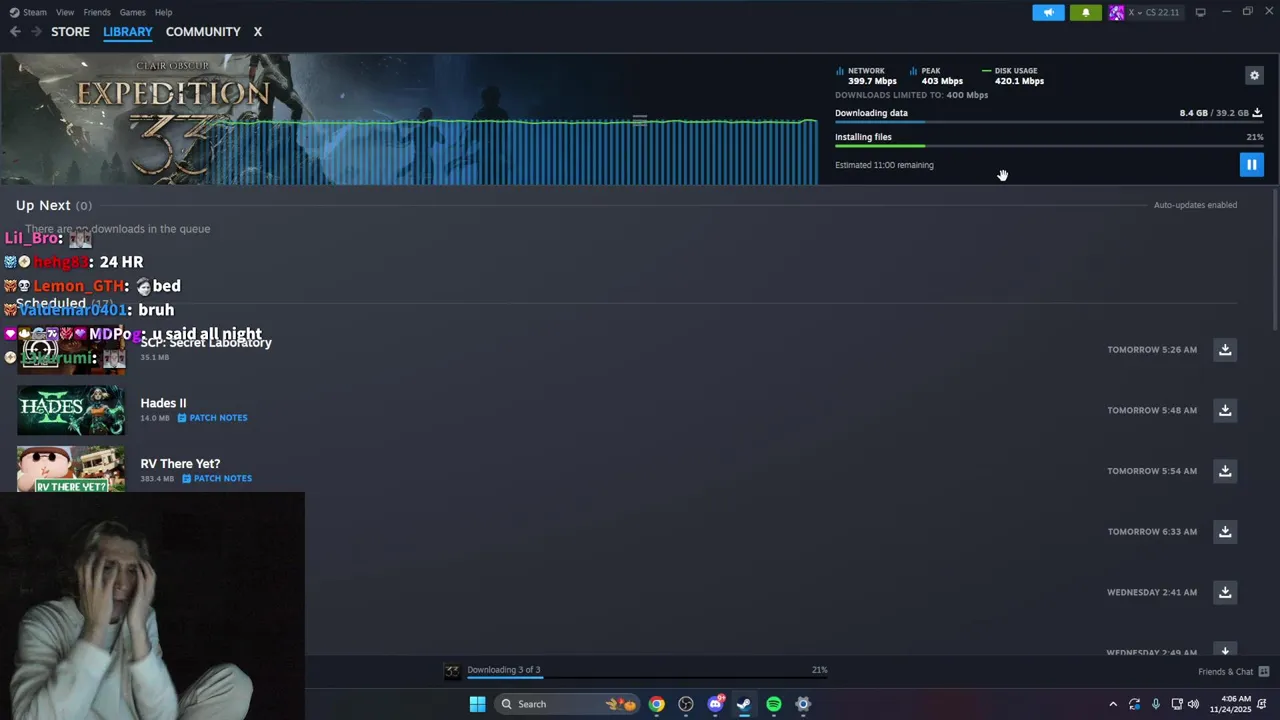Screen dimensions: 1280x720
Task: Open Discord from taskbar
Action: pyautogui.click(x=715, y=704)
